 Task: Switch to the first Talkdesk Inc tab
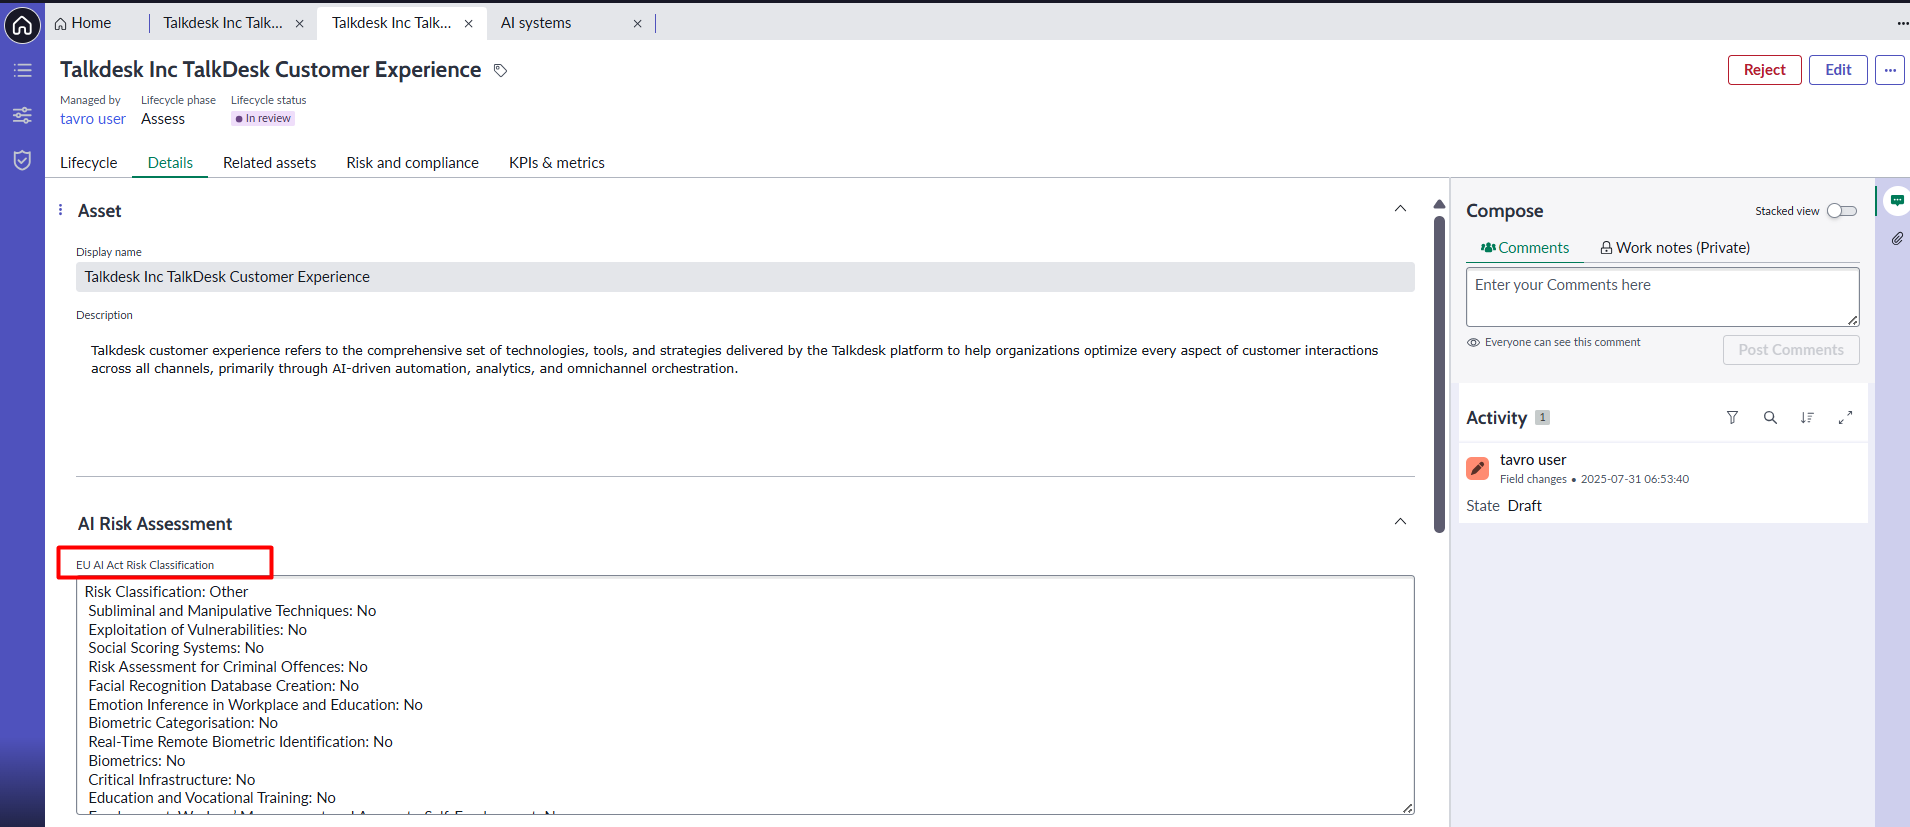tap(223, 23)
